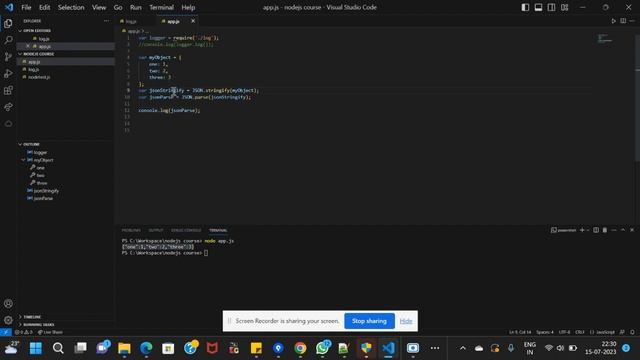Expand the Timeline section
Viewport: 640px width, 360px height.
32,317
